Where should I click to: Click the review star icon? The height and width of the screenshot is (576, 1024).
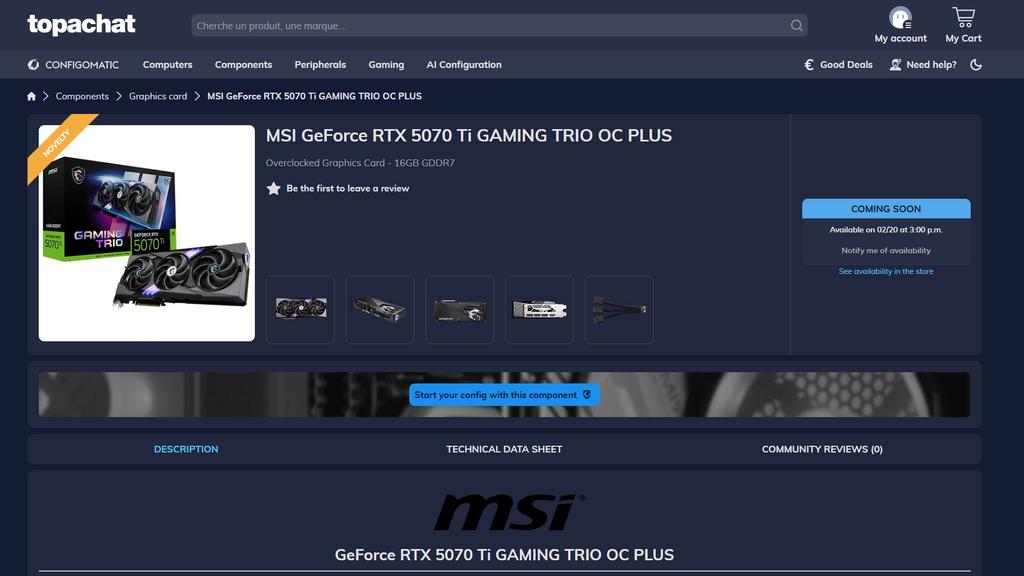[273, 189]
